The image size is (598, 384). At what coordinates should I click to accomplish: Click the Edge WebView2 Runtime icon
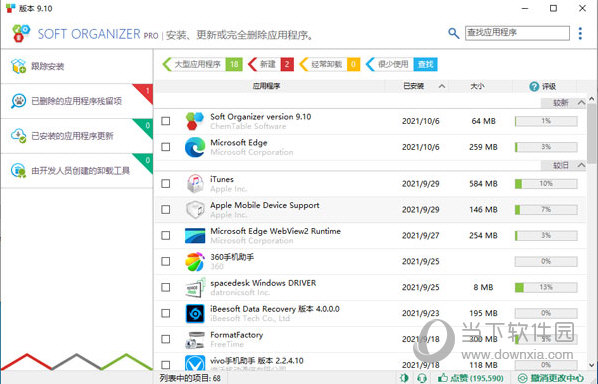point(195,236)
